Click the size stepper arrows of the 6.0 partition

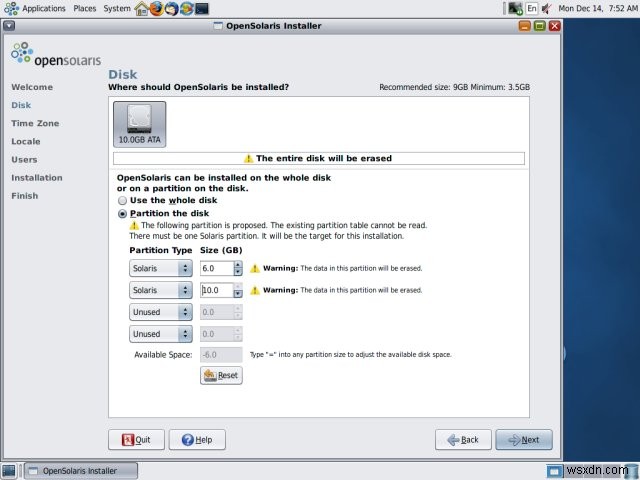238,268
